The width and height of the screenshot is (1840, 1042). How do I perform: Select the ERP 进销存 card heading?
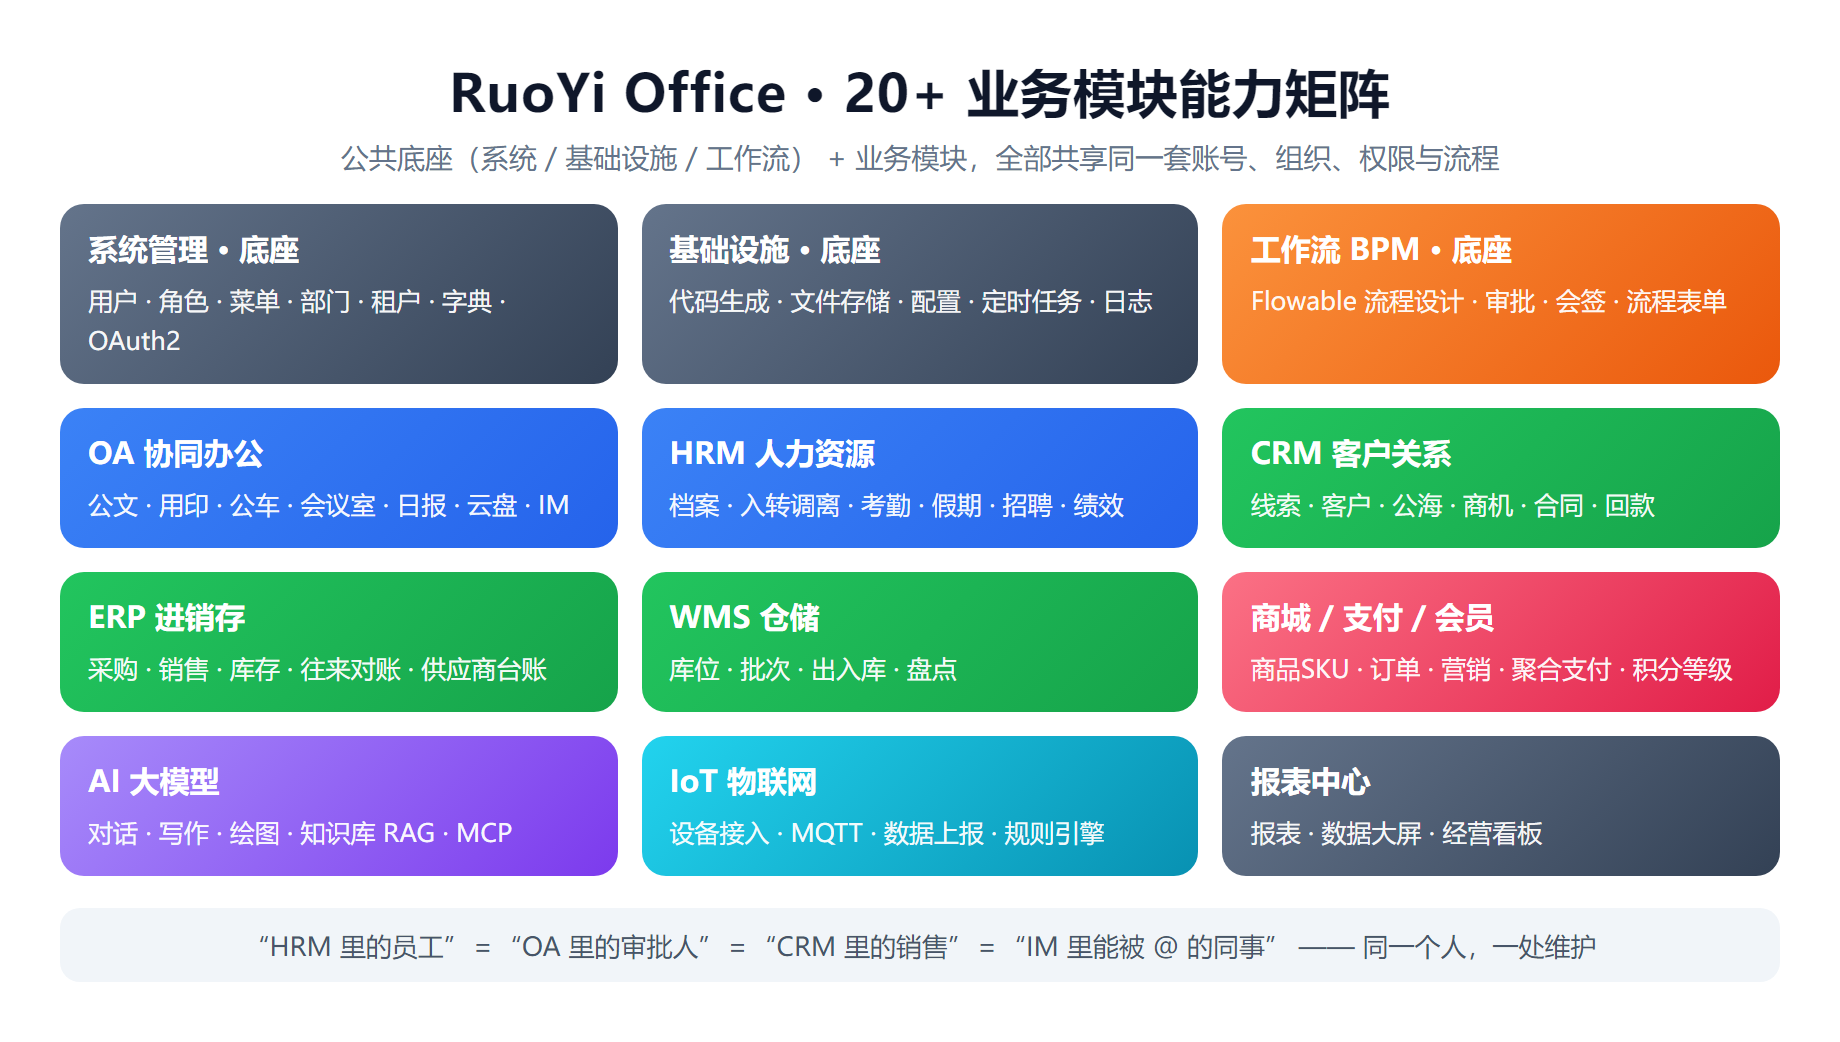pyautogui.click(x=167, y=618)
